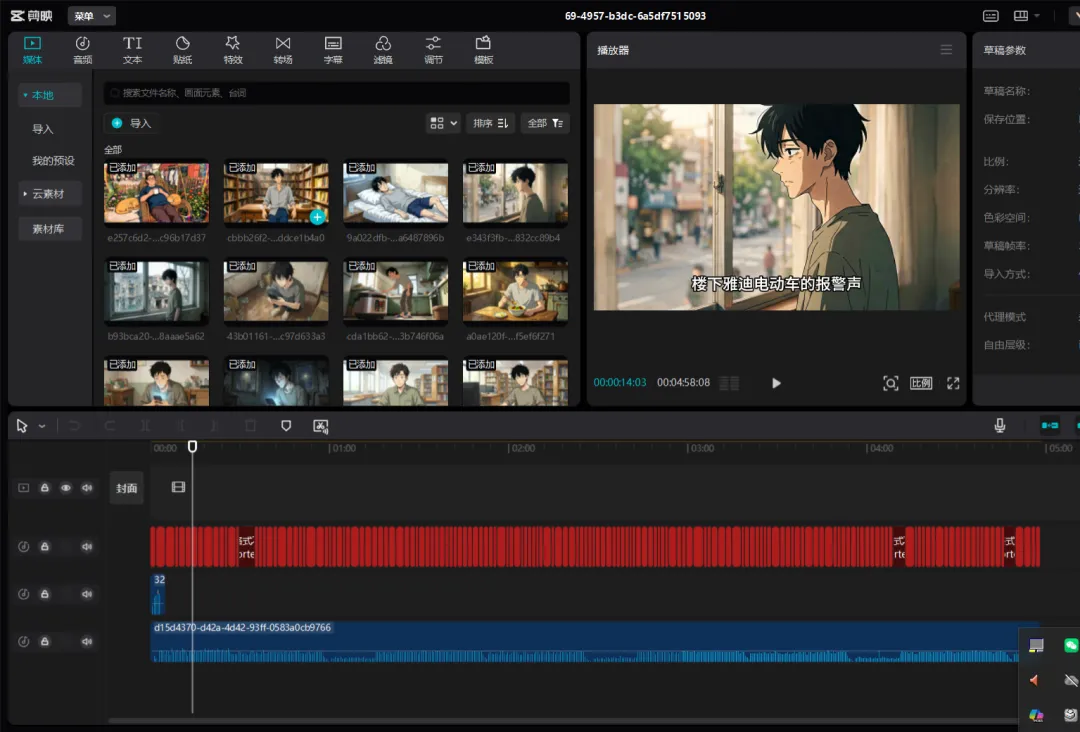Mute the red audio clips track

[x=87, y=546]
